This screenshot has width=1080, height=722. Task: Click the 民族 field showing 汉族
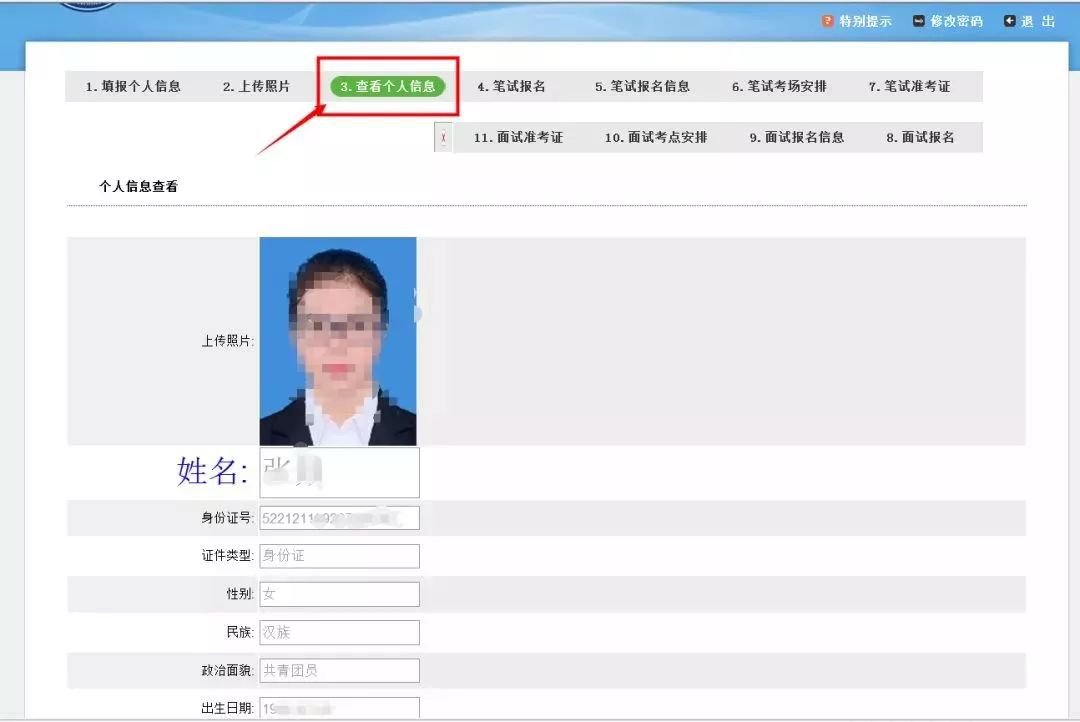(x=339, y=632)
